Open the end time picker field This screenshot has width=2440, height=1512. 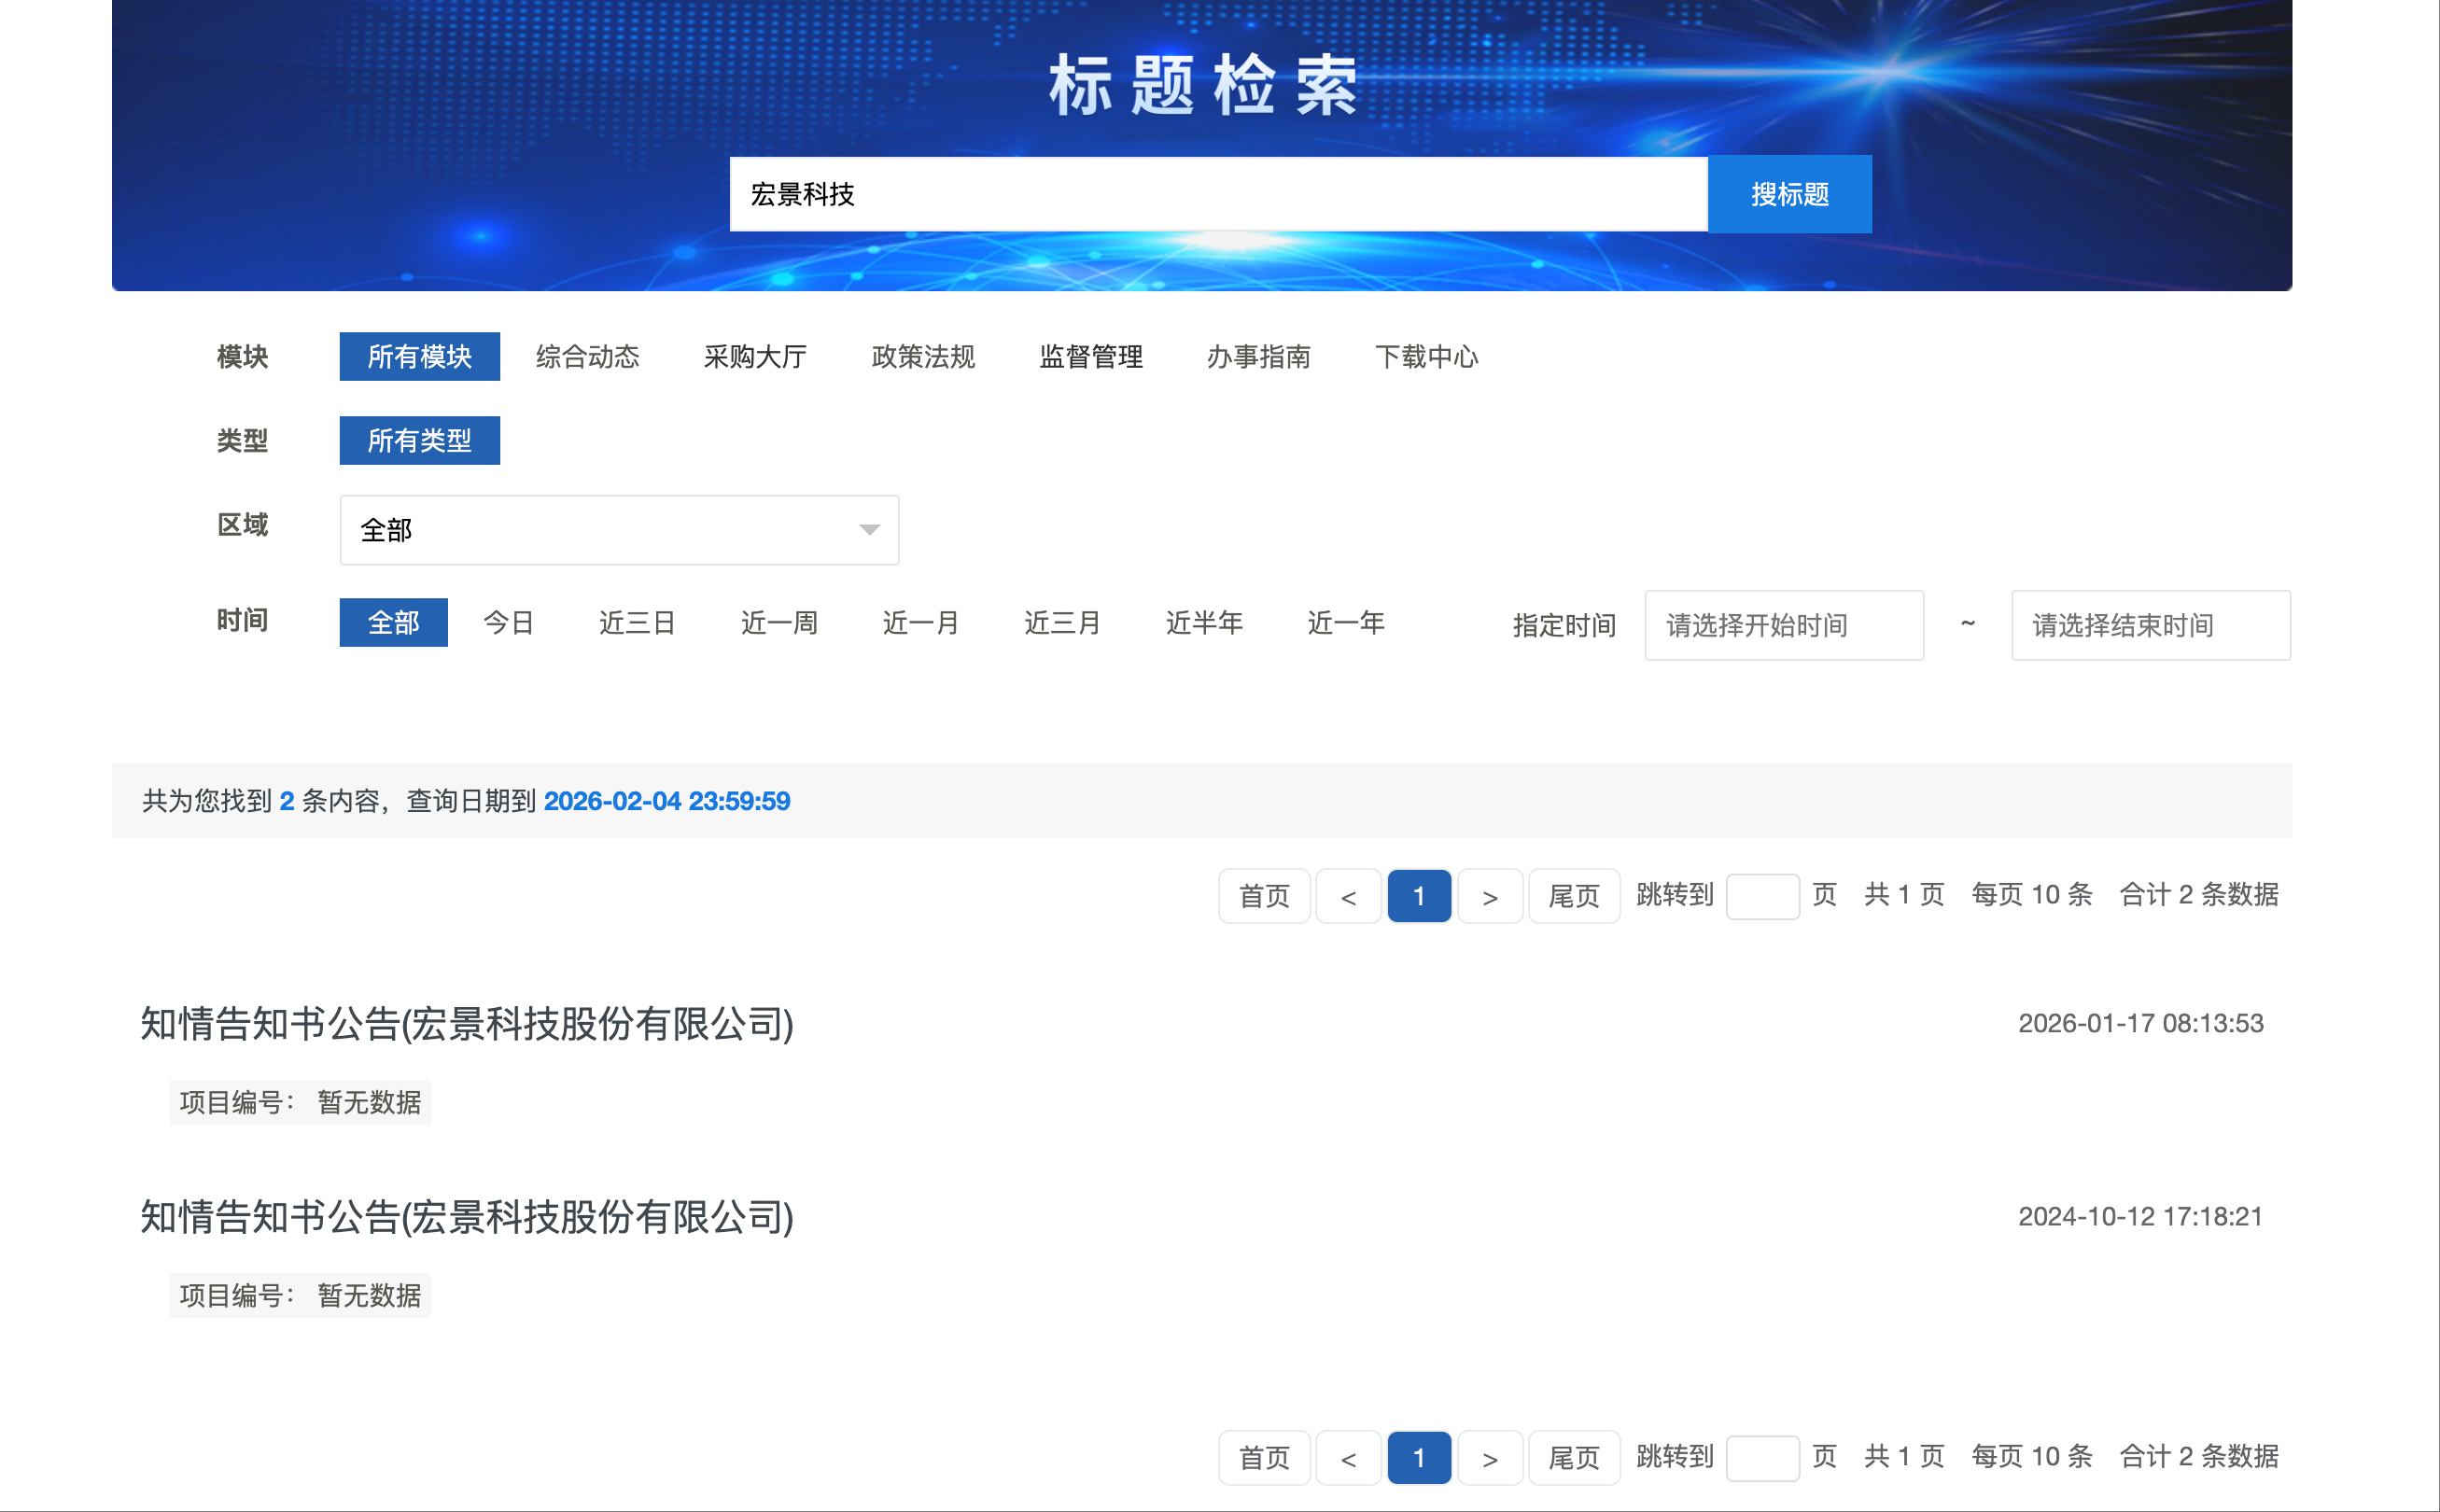coord(2150,625)
